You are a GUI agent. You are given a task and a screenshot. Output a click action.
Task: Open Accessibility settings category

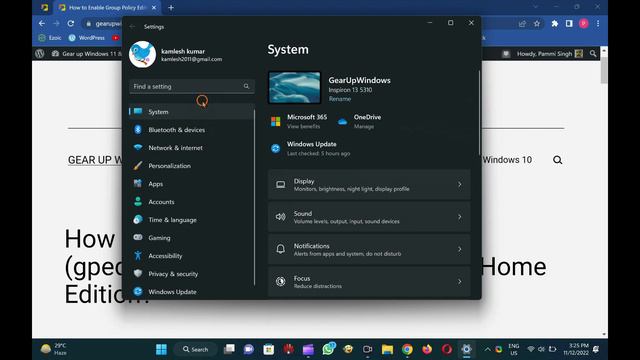tap(191, 256)
